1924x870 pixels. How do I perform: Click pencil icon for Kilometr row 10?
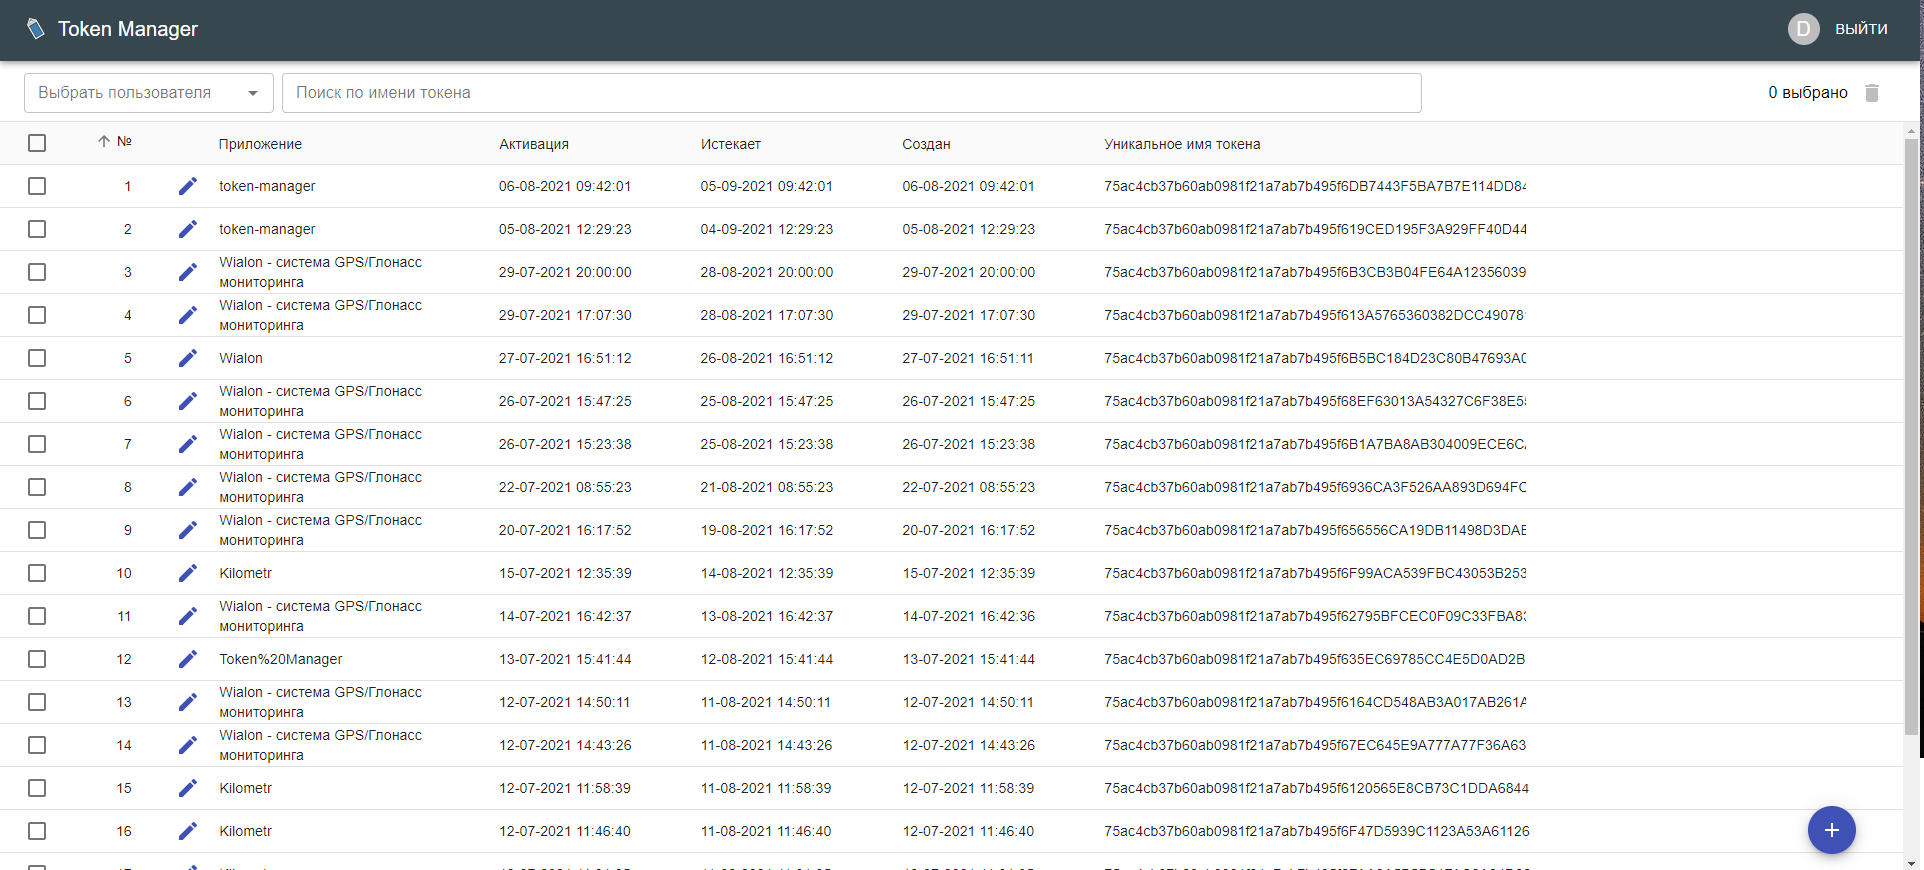pos(188,573)
